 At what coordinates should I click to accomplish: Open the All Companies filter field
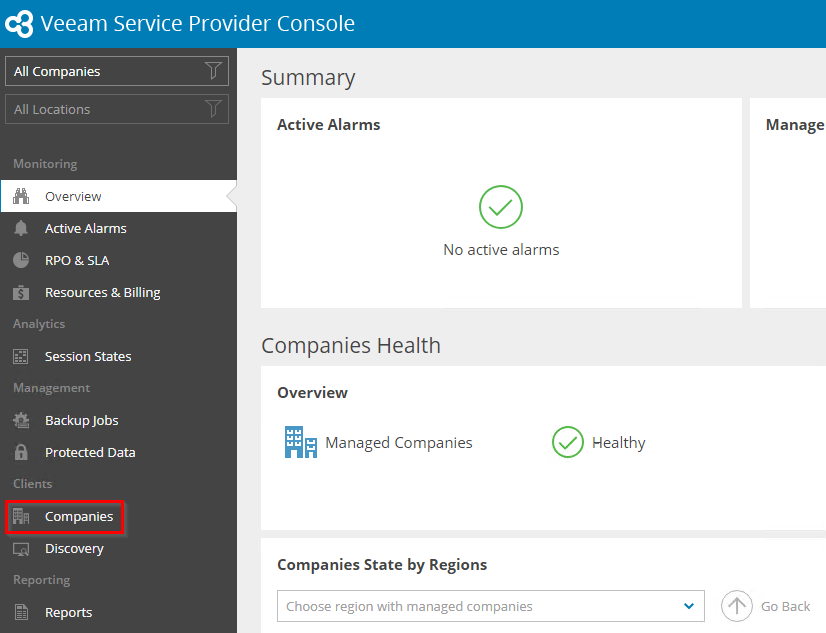pos(117,71)
